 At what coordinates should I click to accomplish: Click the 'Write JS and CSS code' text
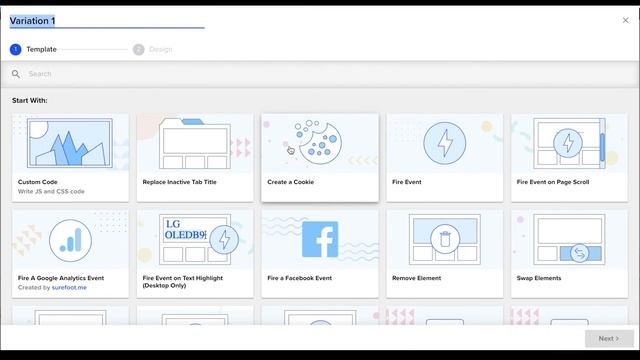(x=51, y=191)
